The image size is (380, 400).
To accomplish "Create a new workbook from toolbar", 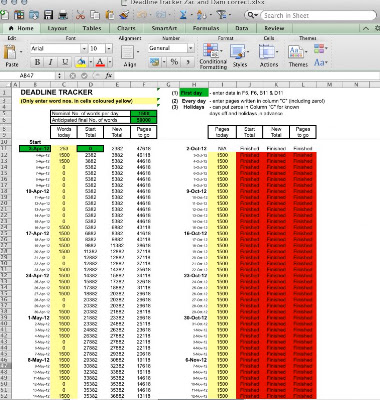I will pyautogui.click(x=4, y=15).
